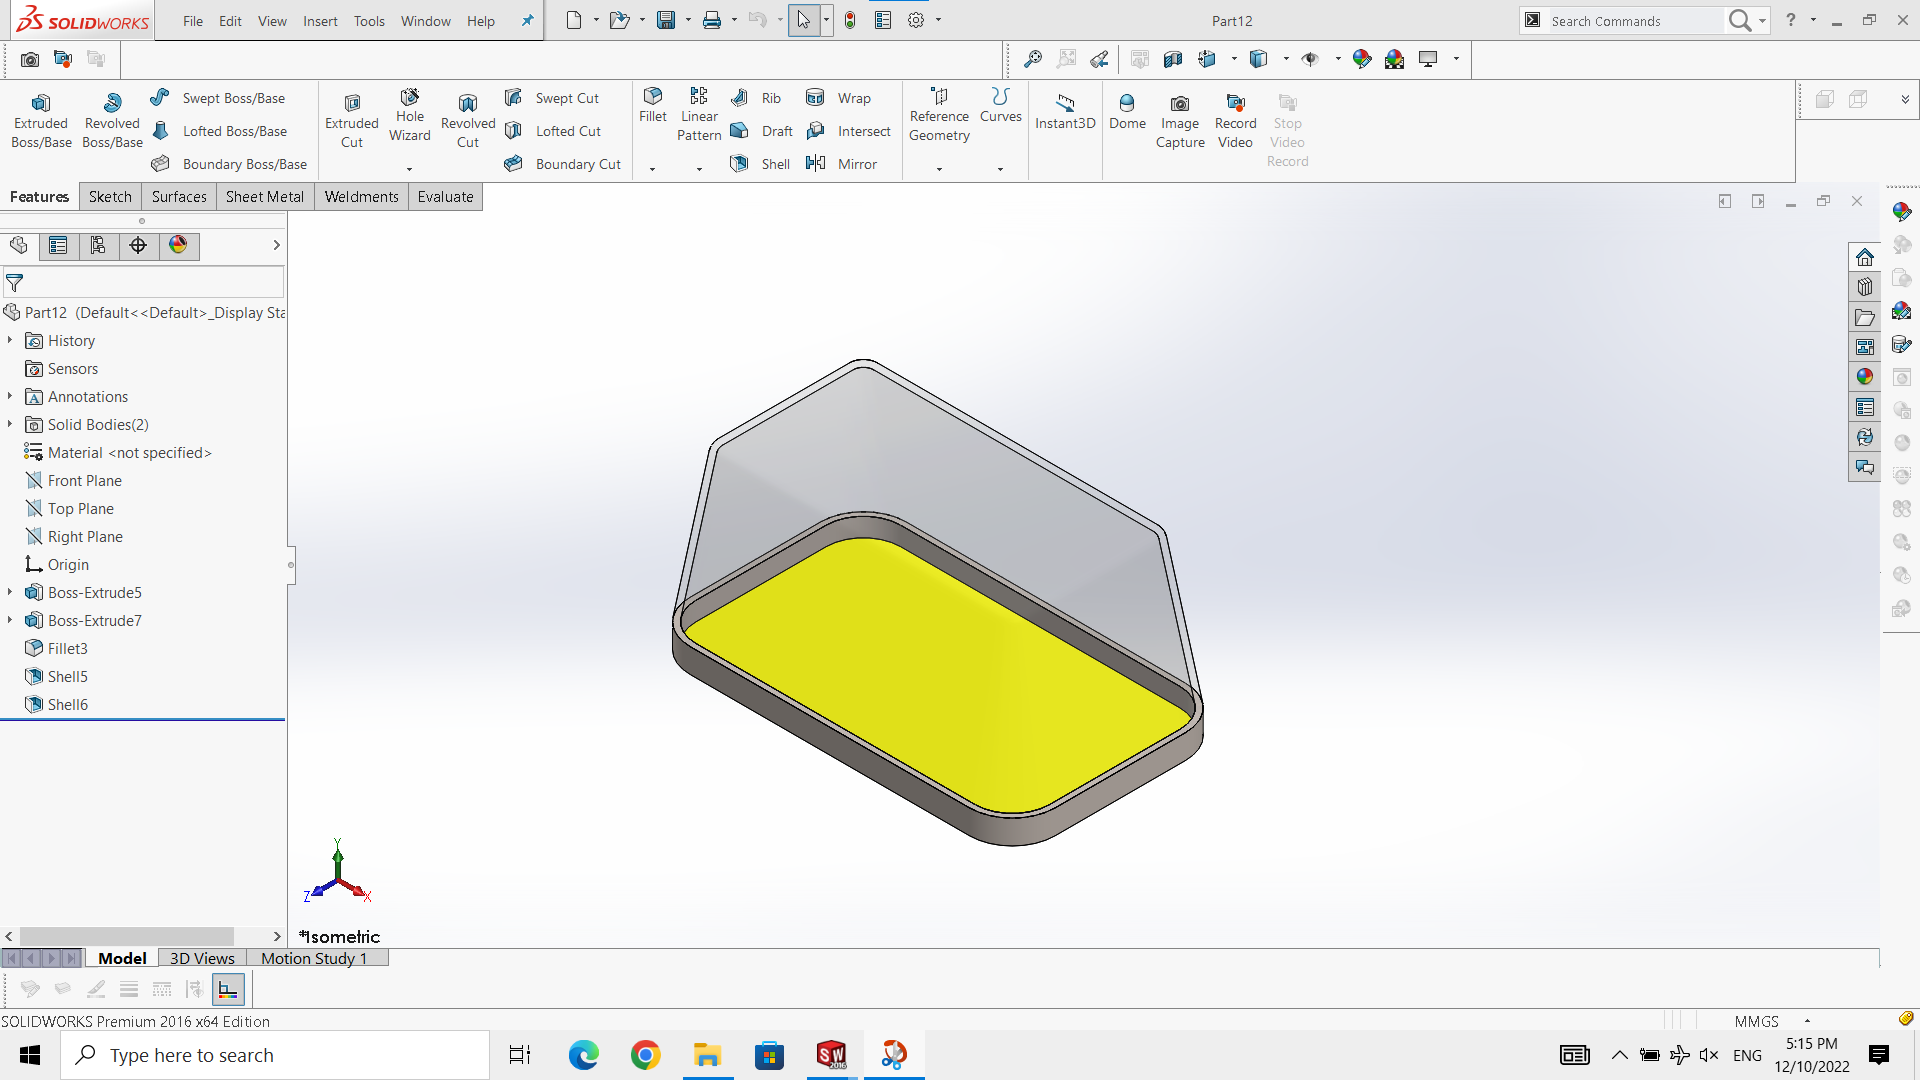Open the Reference Geometry dropdown arrow
1920x1080 pixels.
tap(939, 169)
